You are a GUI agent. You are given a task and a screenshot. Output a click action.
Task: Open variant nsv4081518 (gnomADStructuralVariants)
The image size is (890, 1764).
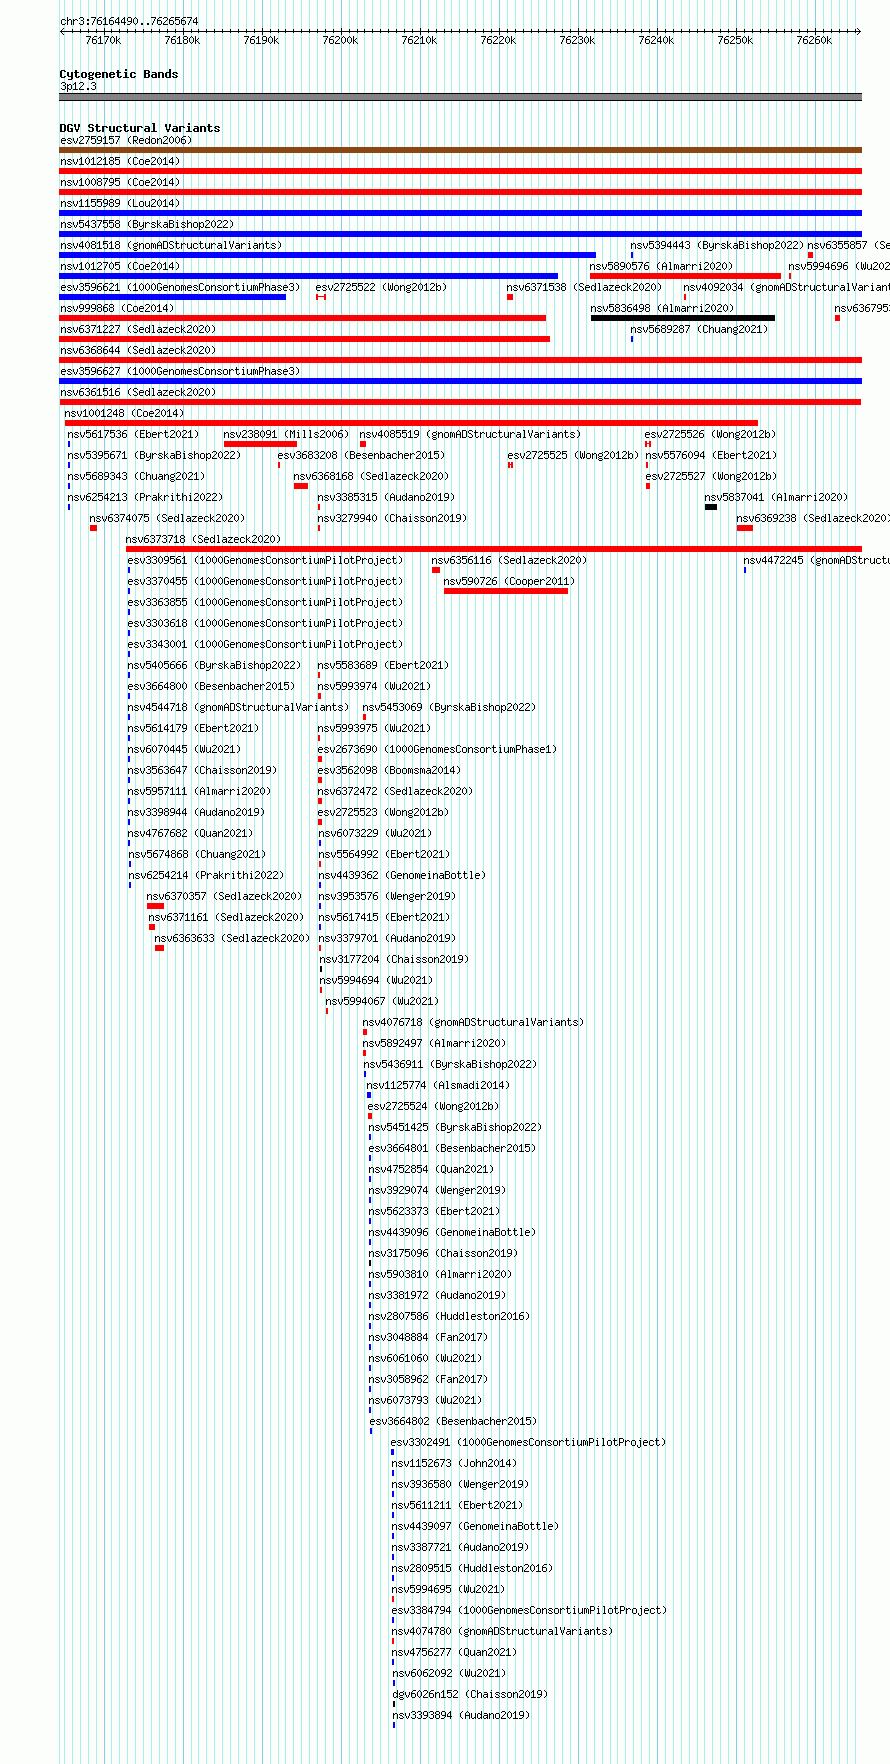pyautogui.click(x=171, y=246)
